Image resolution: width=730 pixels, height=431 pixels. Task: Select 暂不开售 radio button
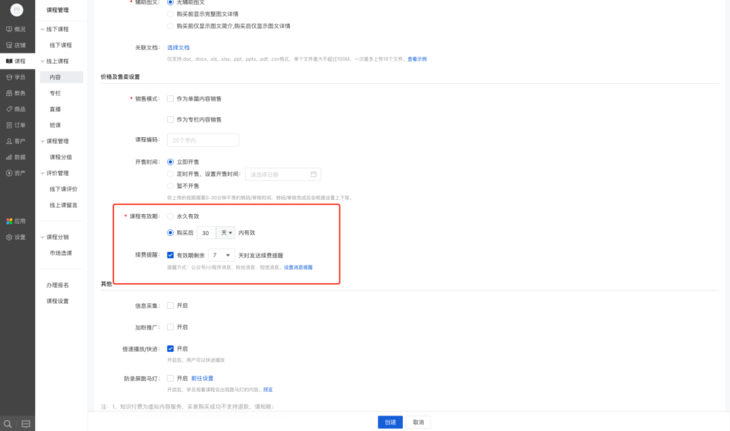[170, 186]
